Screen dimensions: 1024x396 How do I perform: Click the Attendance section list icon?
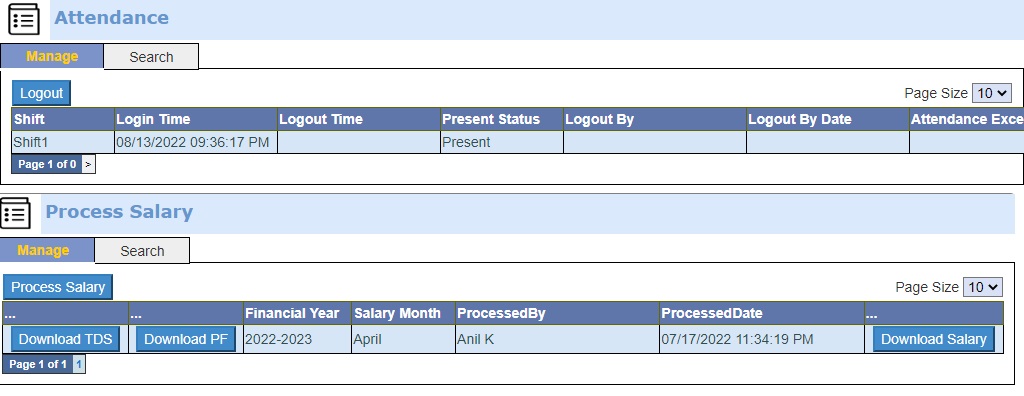click(24, 18)
